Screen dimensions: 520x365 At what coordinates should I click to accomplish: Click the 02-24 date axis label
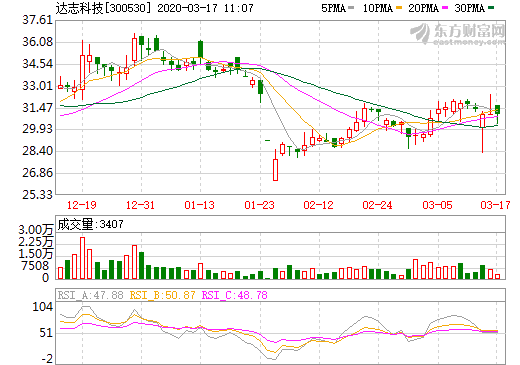pyautogui.click(x=377, y=205)
